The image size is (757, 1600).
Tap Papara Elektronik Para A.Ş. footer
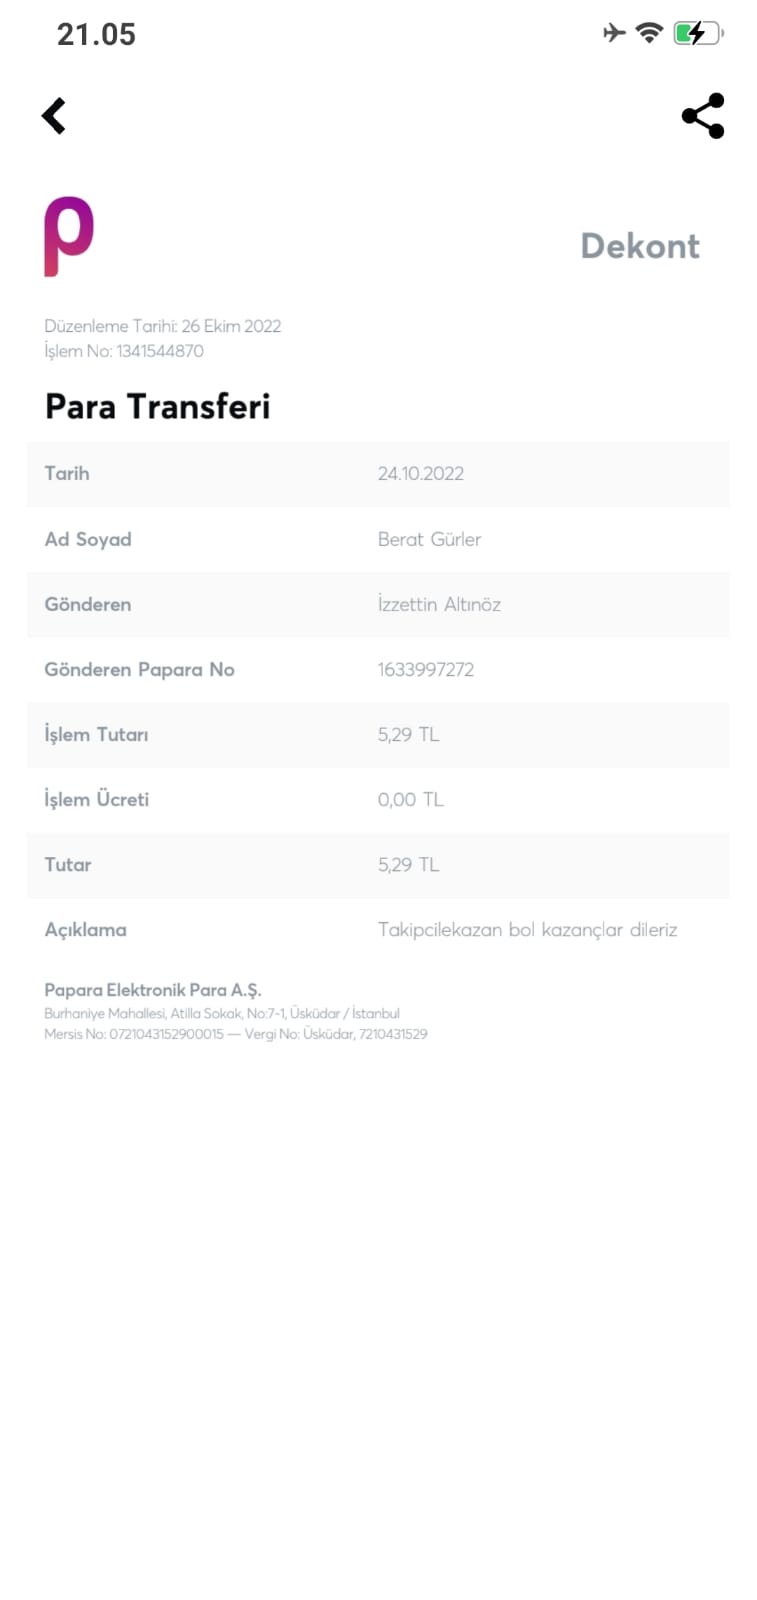[x=153, y=990]
